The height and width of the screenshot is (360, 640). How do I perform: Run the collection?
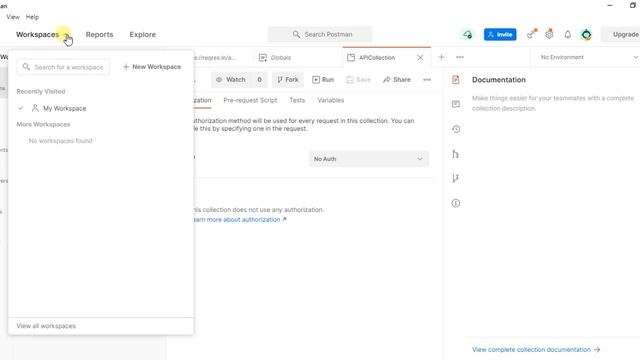click(323, 80)
